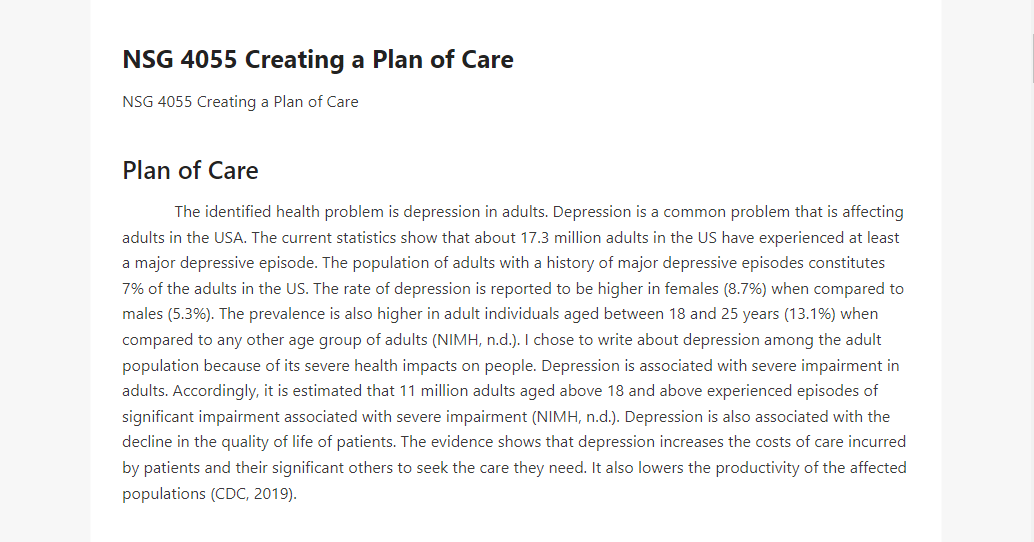The image size is (1034, 542).
Task: Click the word 'populations' on the last line
Action: 164,494
